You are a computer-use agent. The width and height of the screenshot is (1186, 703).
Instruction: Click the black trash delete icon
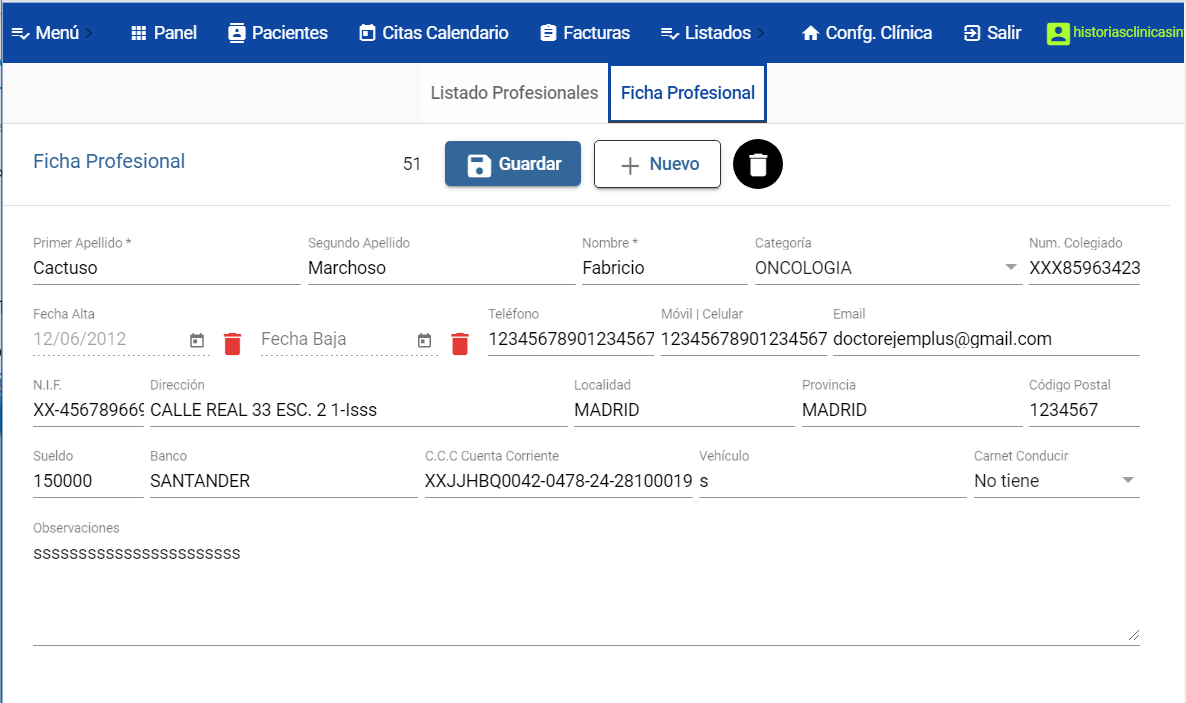click(758, 165)
